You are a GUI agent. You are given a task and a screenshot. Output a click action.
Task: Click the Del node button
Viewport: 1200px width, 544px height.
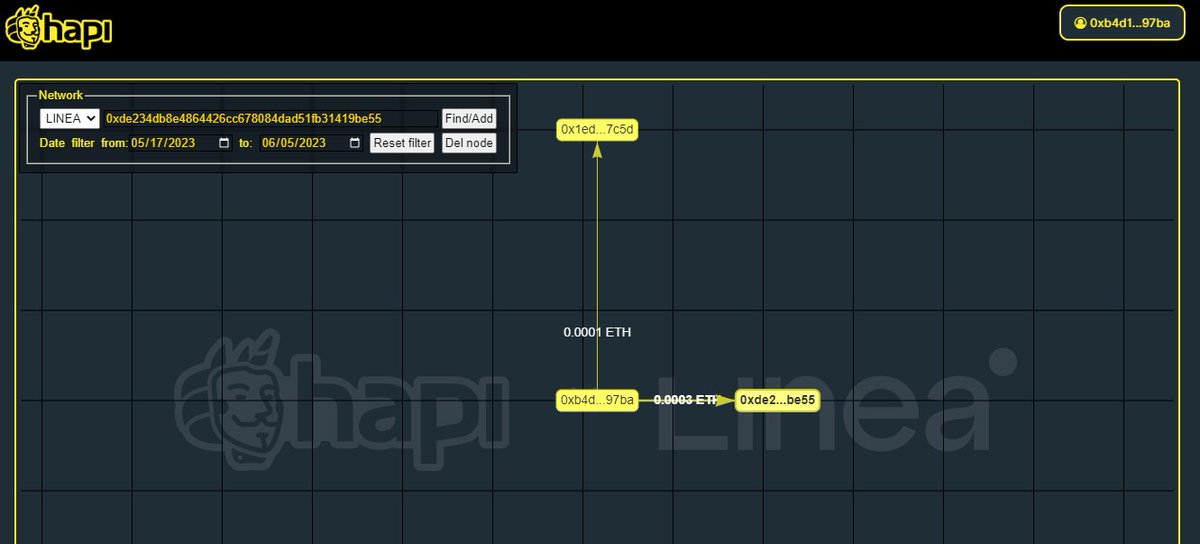[468, 143]
